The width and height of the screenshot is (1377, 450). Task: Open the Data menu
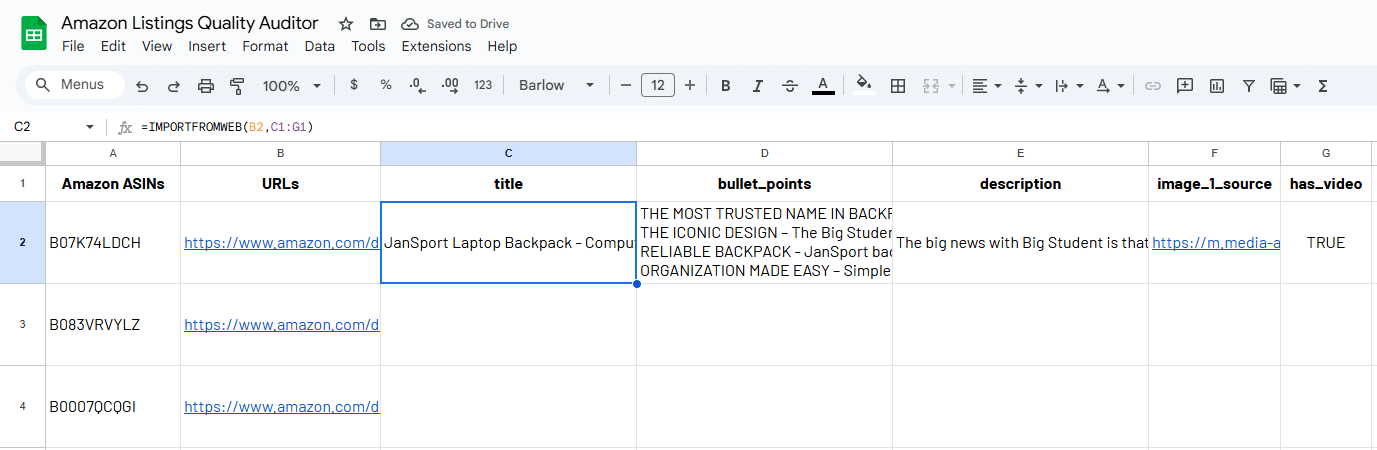tap(320, 46)
